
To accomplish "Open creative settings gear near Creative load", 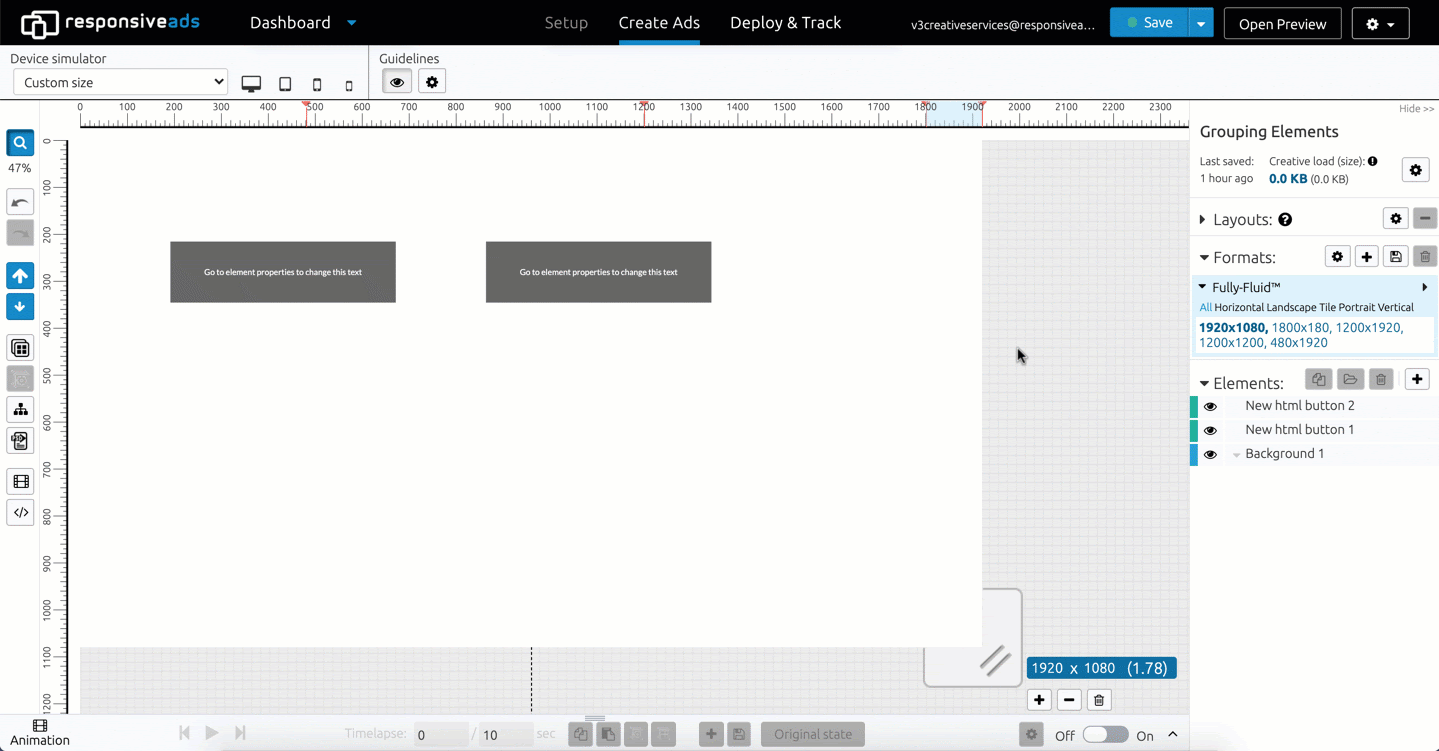I will coord(1415,170).
